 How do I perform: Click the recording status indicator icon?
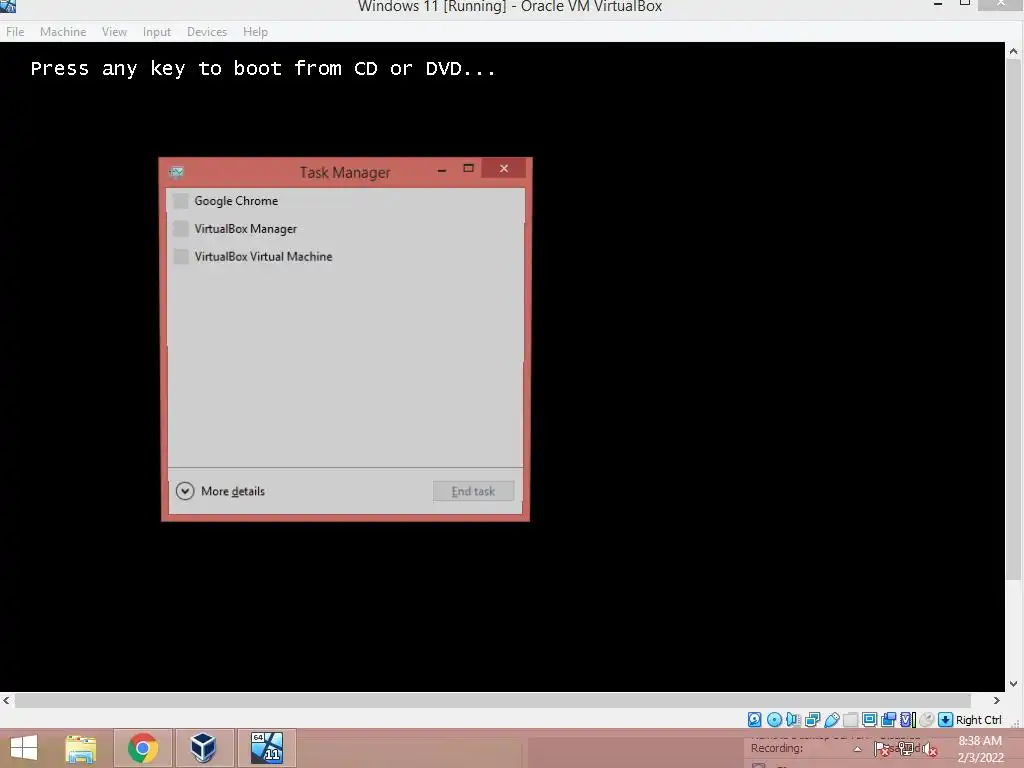888,720
